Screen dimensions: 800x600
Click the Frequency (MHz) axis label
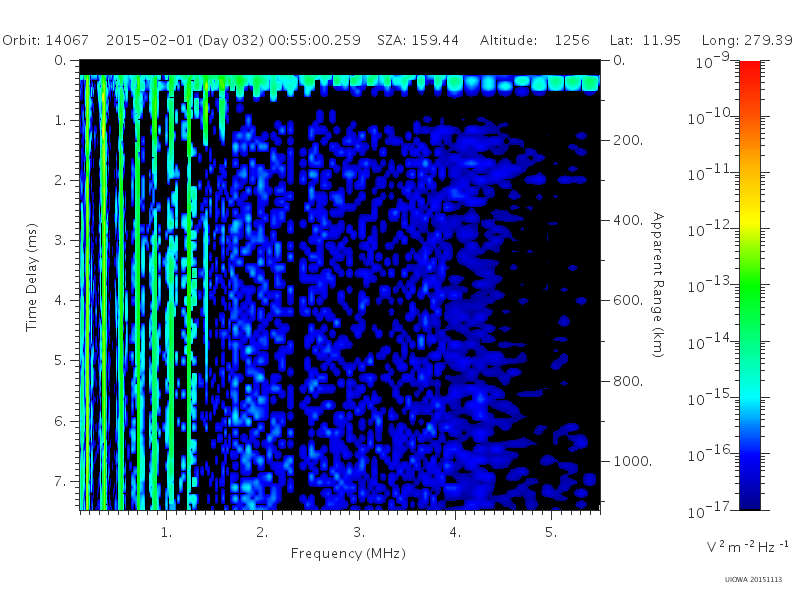click(x=348, y=554)
